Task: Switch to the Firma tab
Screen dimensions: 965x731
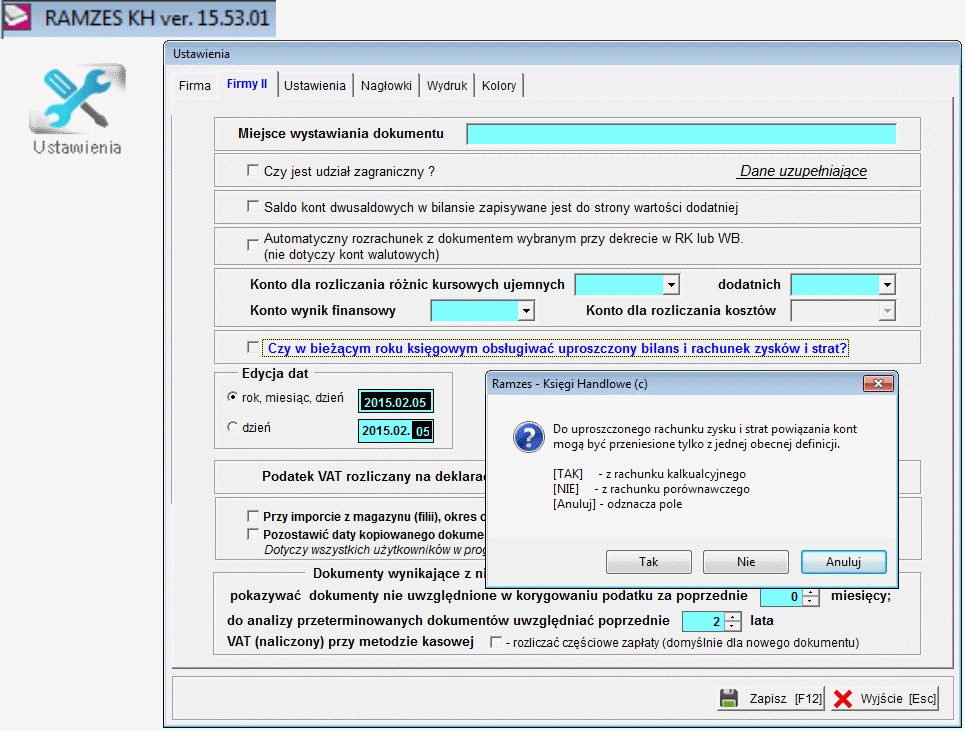Action: pyautogui.click(x=194, y=86)
